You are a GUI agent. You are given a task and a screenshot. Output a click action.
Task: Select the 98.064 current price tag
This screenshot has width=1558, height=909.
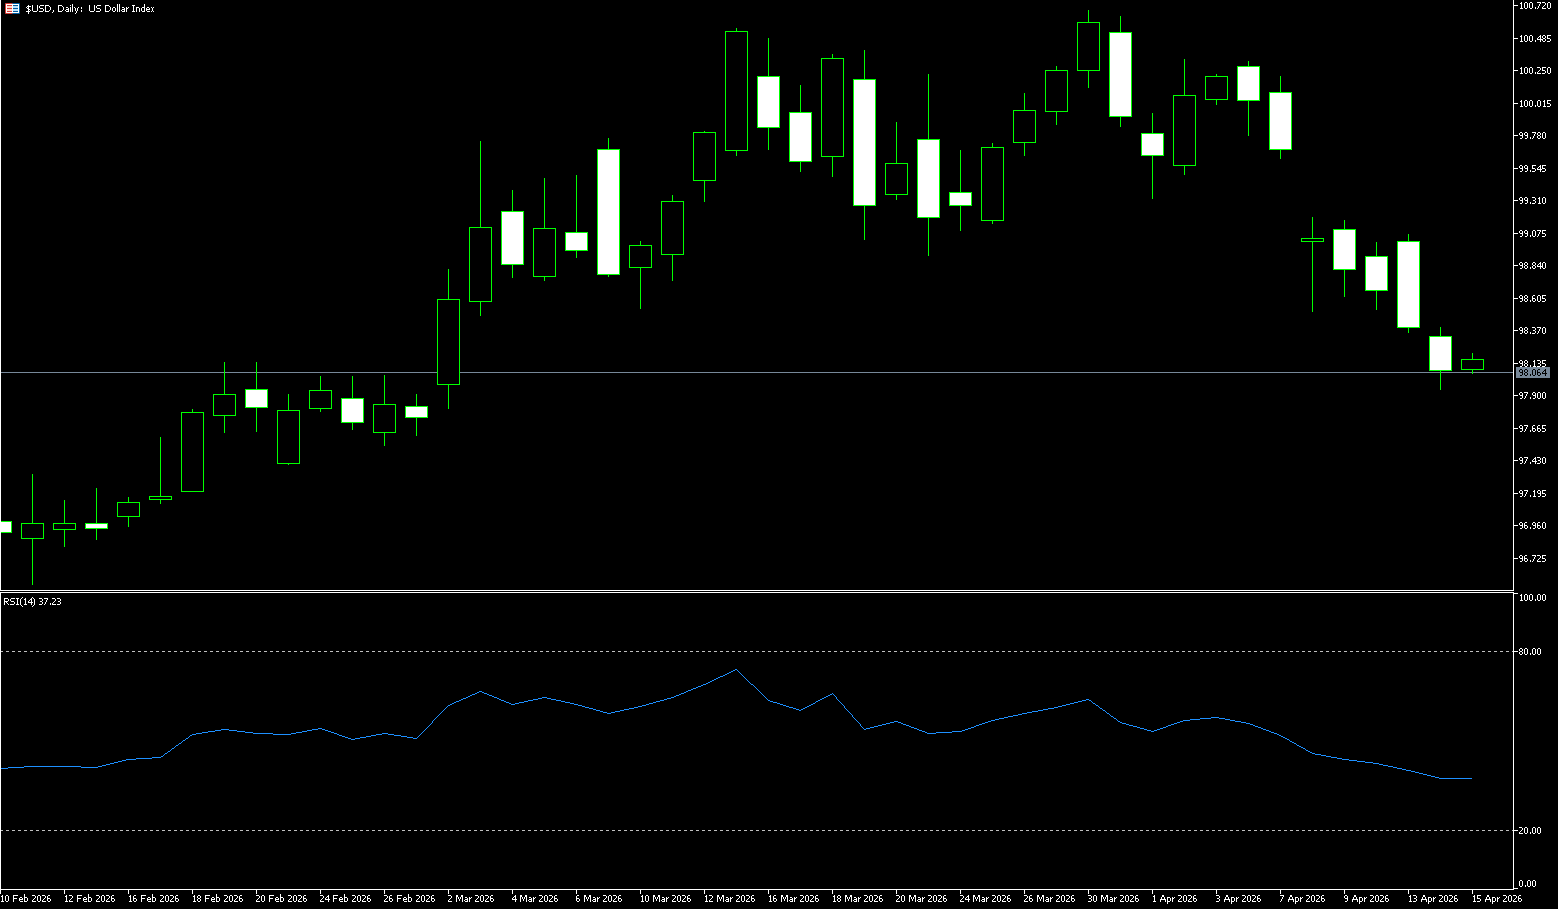pos(1532,372)
